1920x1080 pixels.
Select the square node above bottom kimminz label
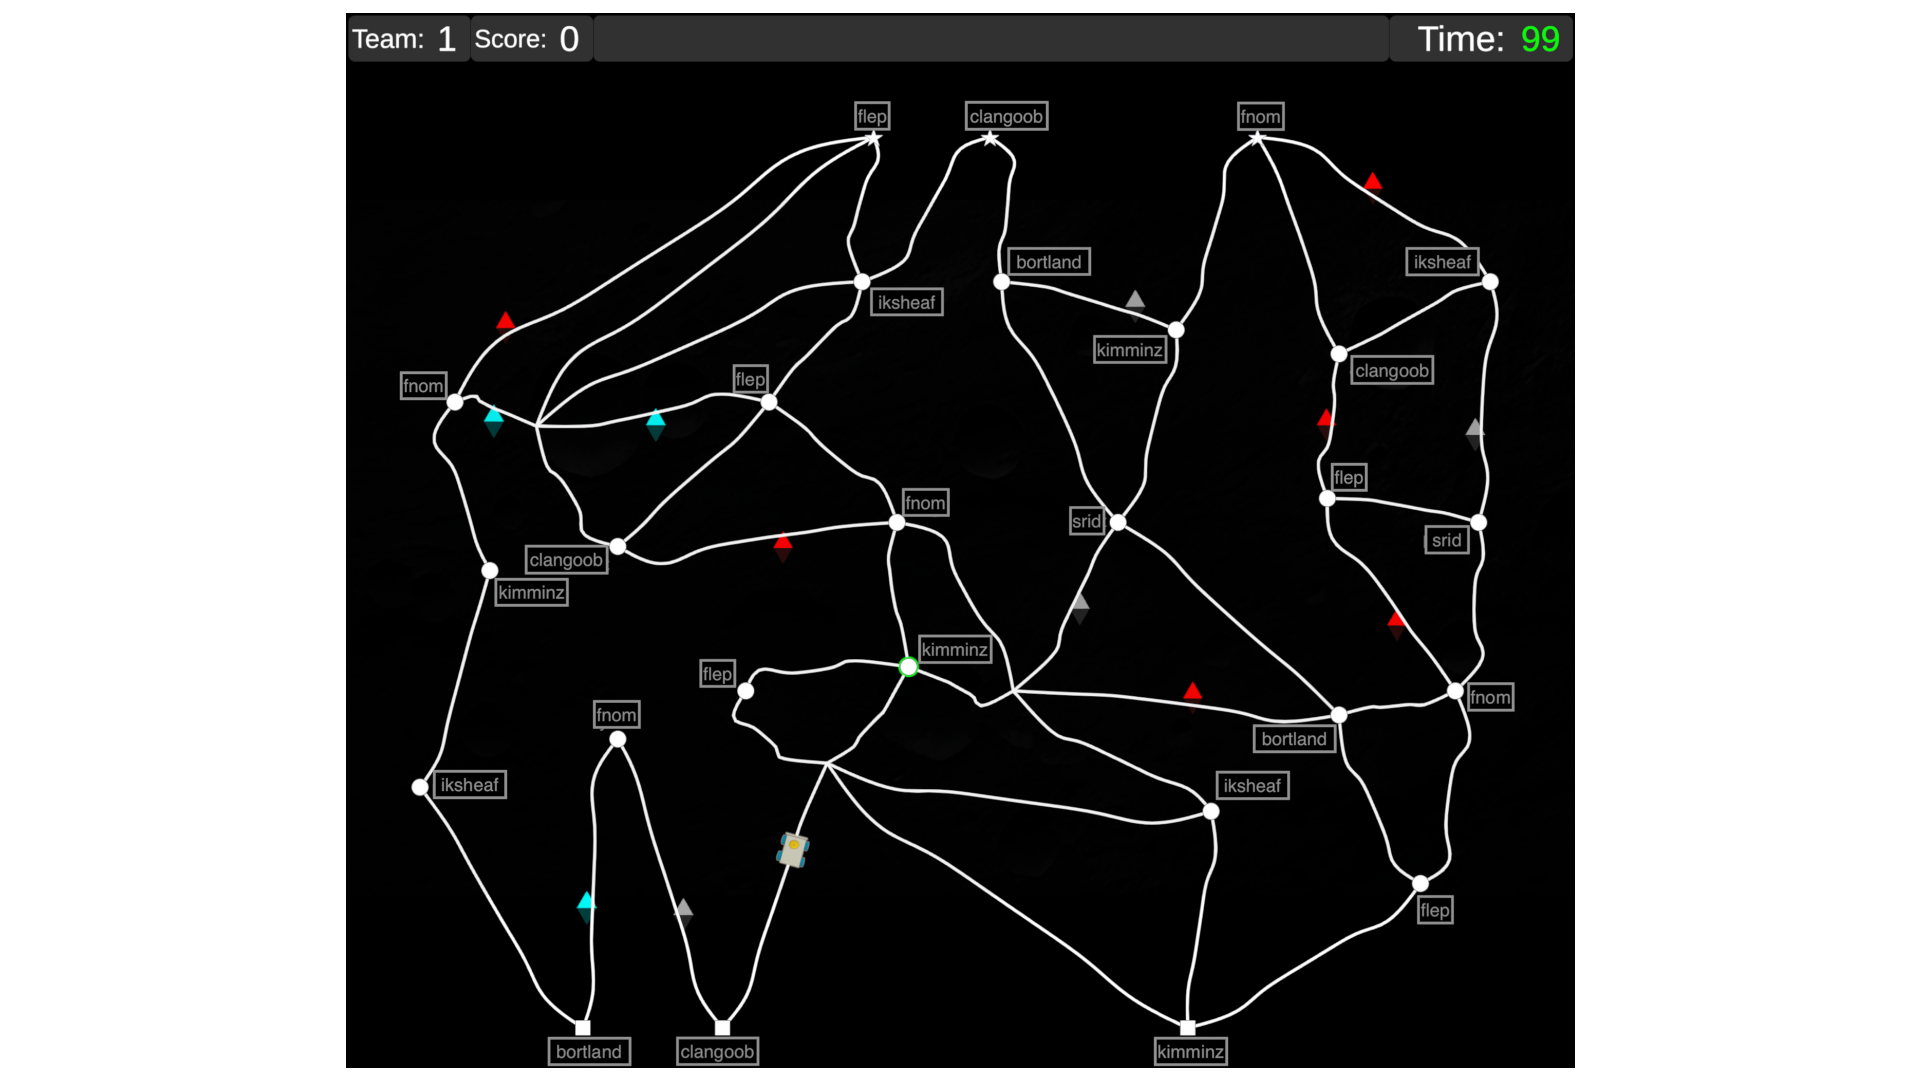(x=1188, y=1028)
